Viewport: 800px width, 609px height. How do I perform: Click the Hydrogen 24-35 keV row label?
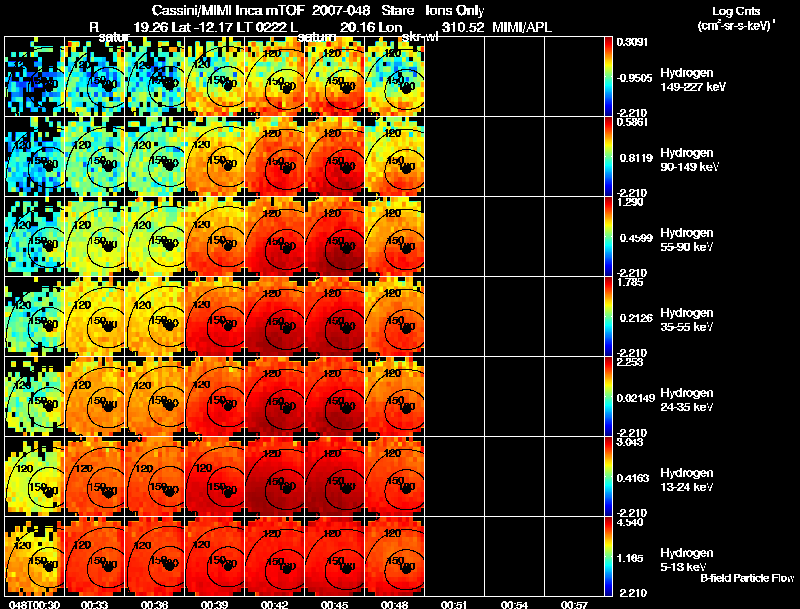[x=687, y=400]
